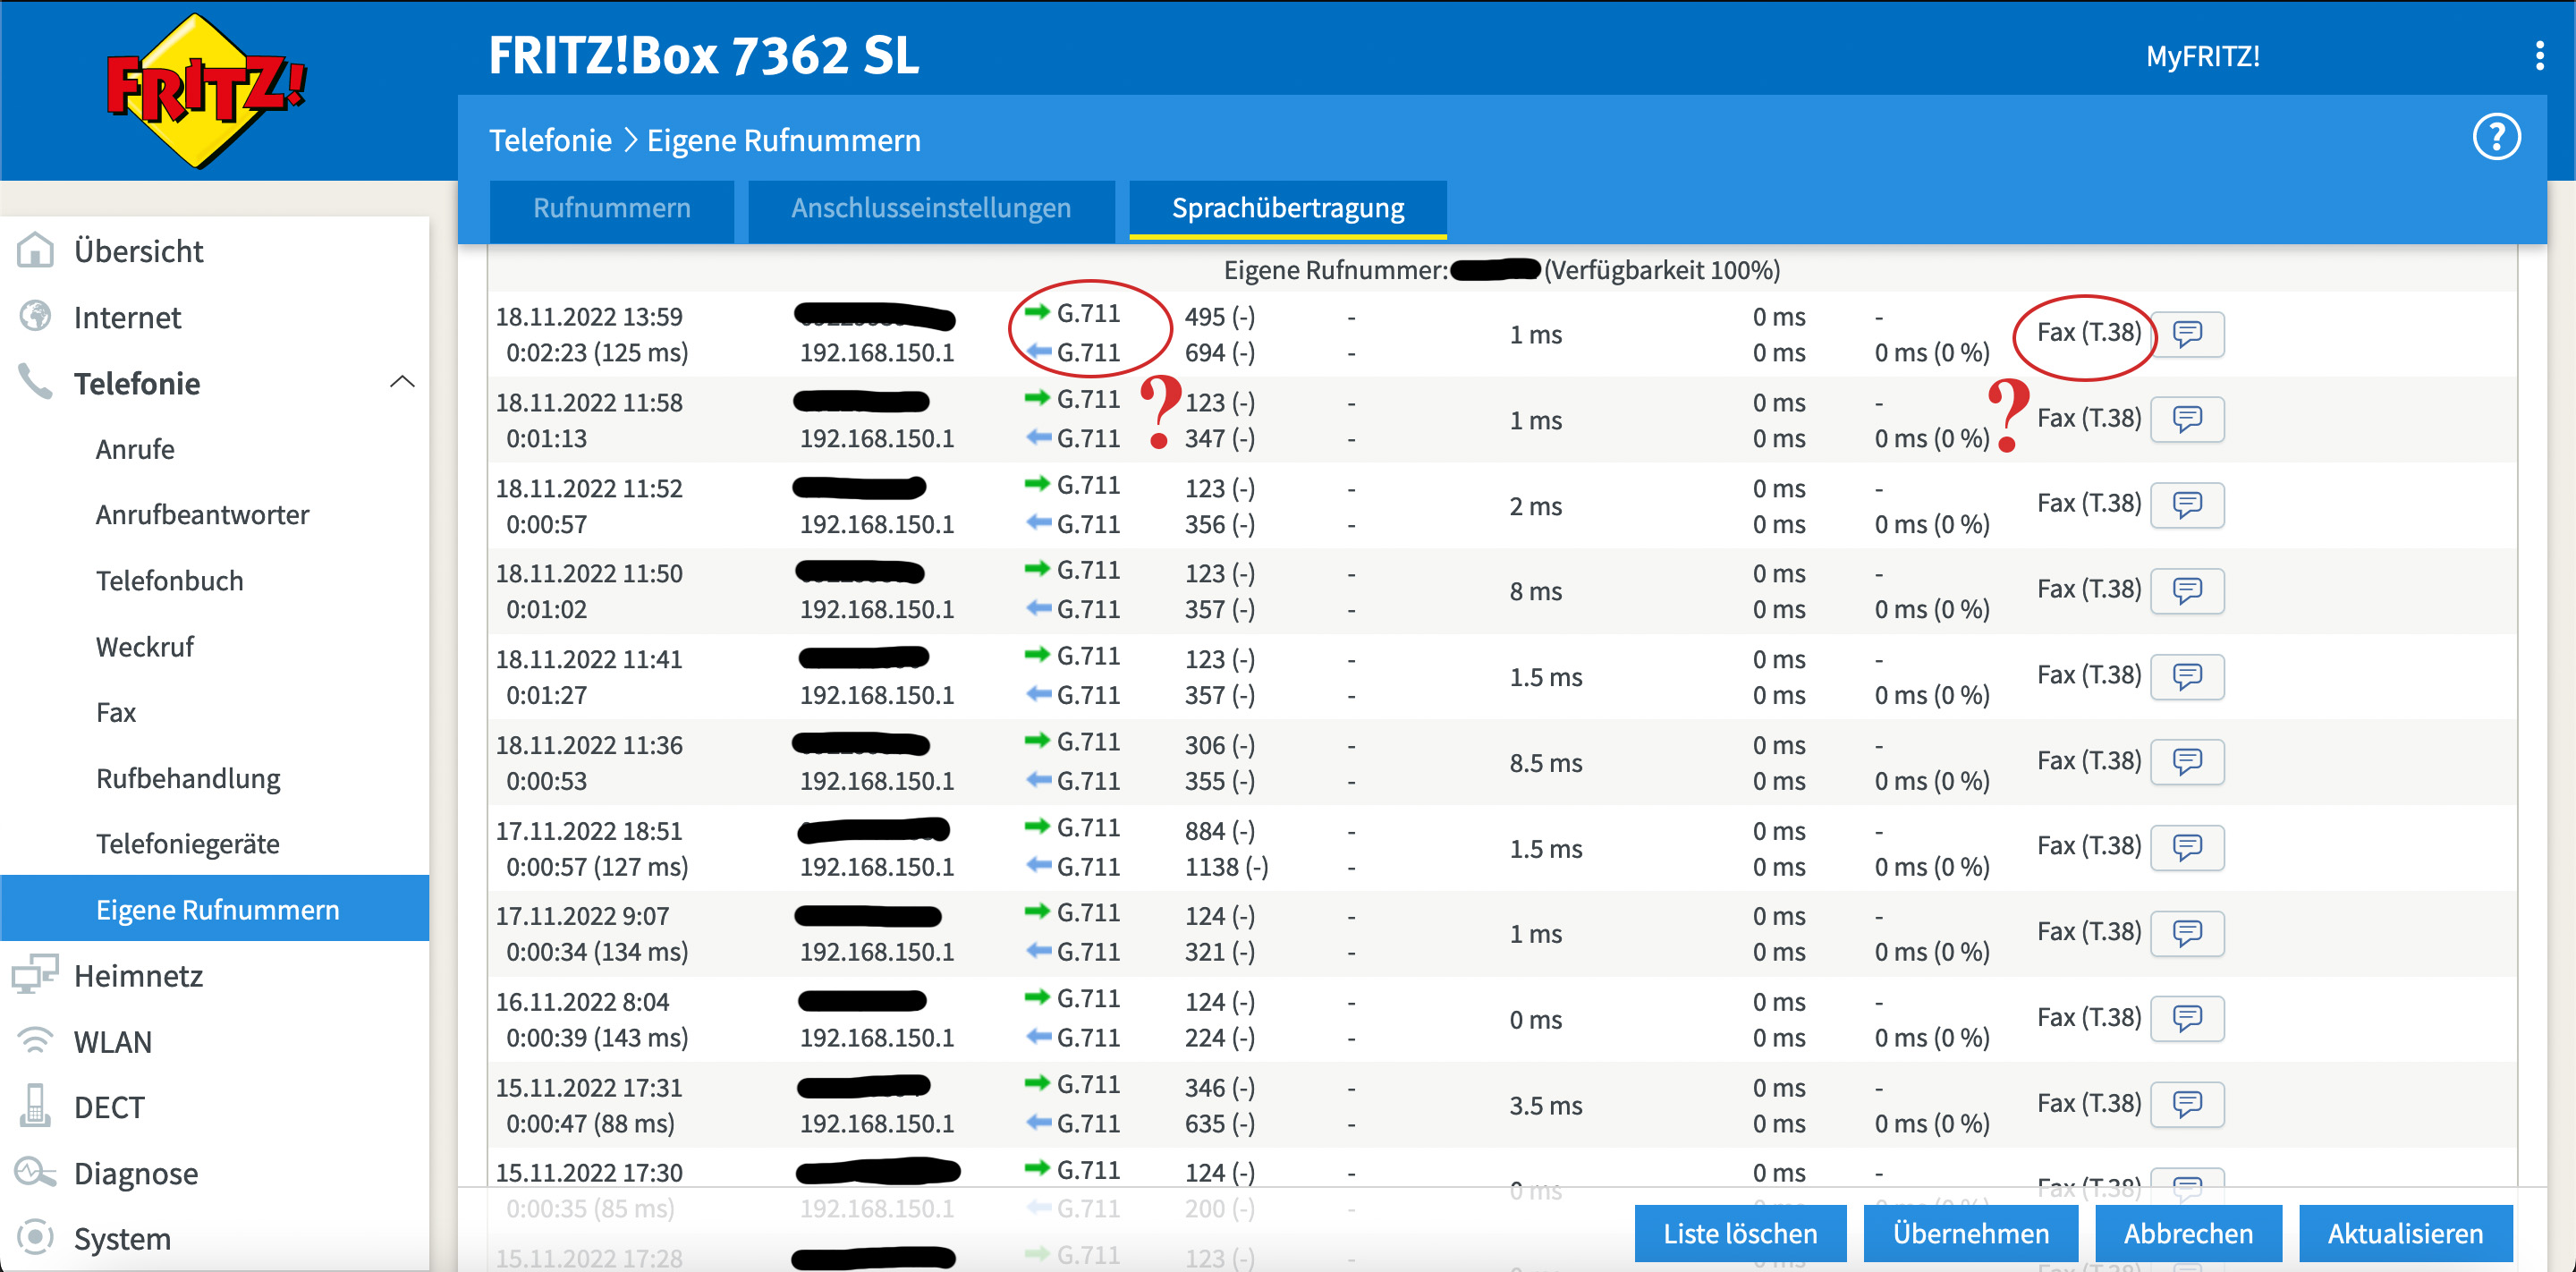Click the Liste löschen button
The width and height of the screenshot is (2576, 1272).
(x=1740, y=1233)
